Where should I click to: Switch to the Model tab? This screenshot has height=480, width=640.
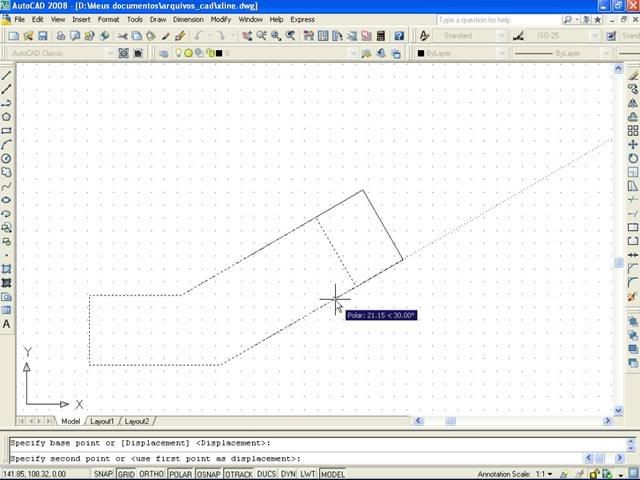(71, 421)
